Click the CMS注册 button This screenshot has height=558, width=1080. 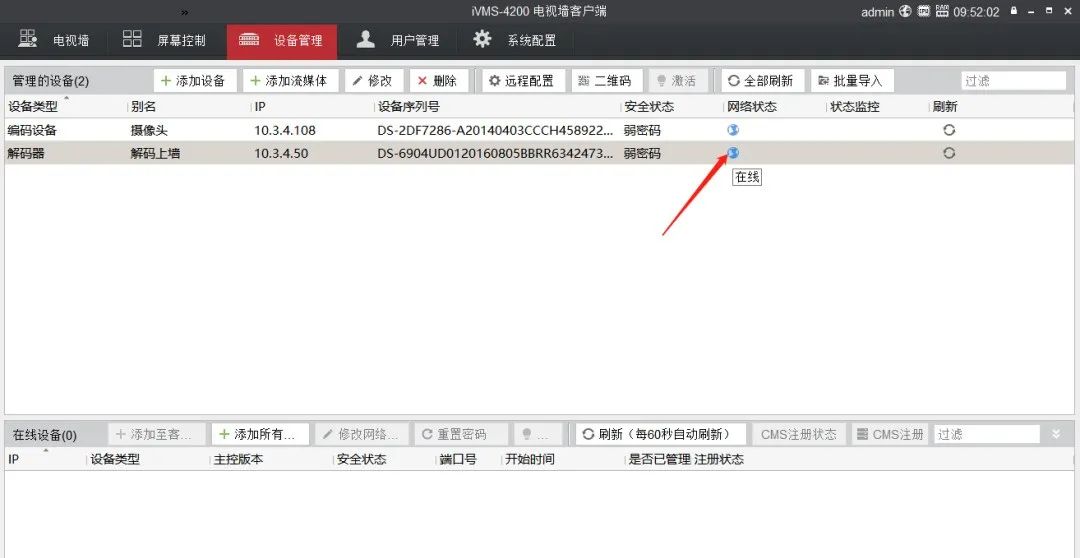pos(890,434)
